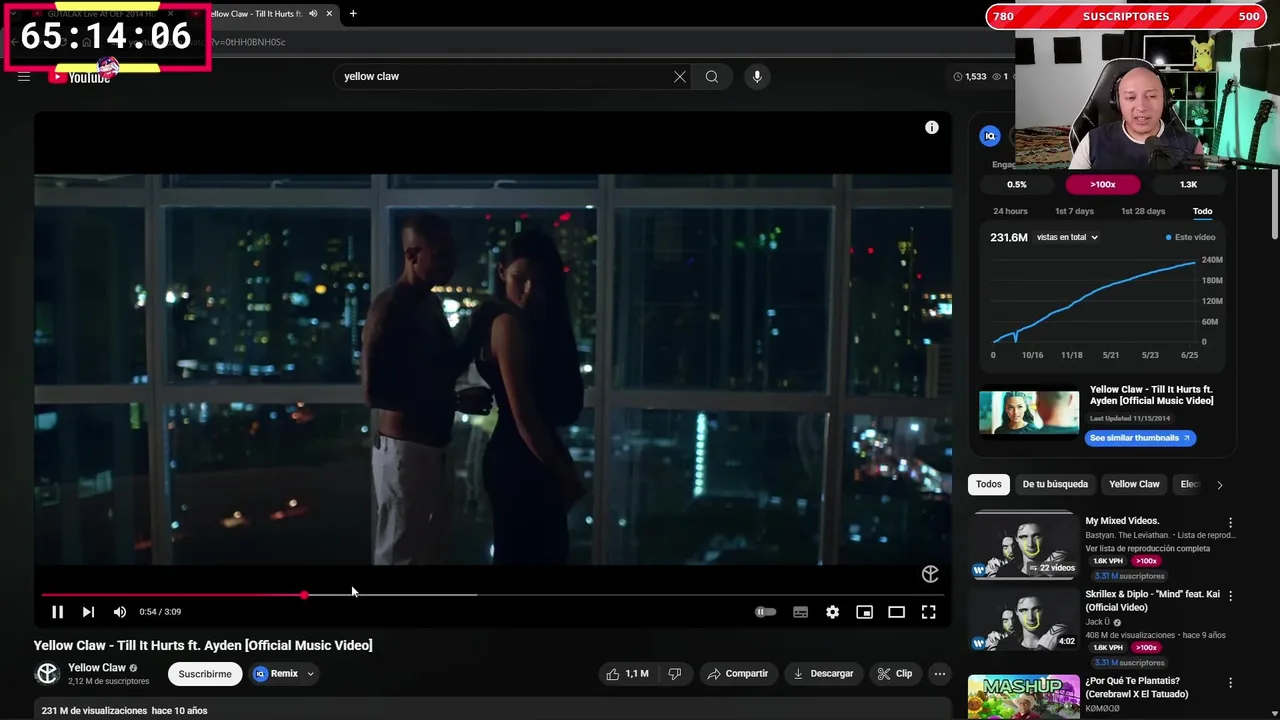This screenshot has width=1280, height=720.
Task: Open Yellow Claw channel avatar
Action: click(x=47, y=674)
